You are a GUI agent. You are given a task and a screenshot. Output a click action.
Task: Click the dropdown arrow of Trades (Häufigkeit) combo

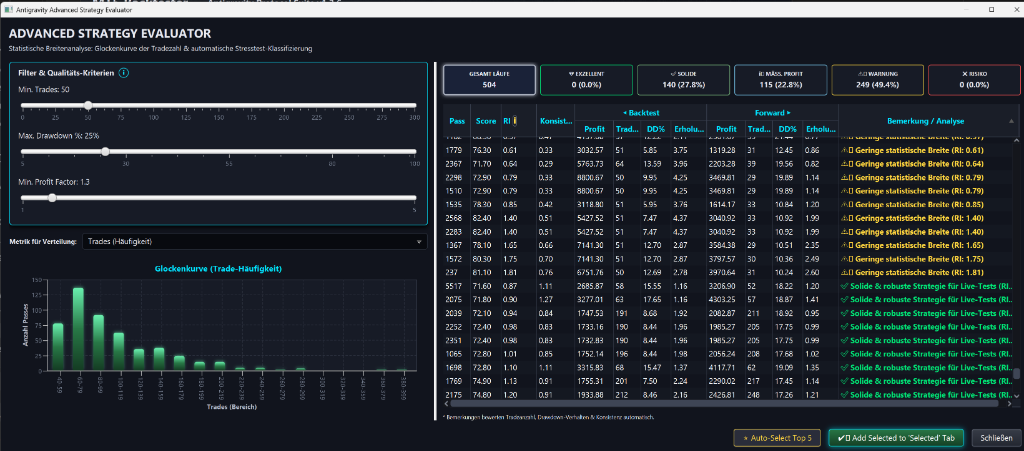tap(419, 242)
